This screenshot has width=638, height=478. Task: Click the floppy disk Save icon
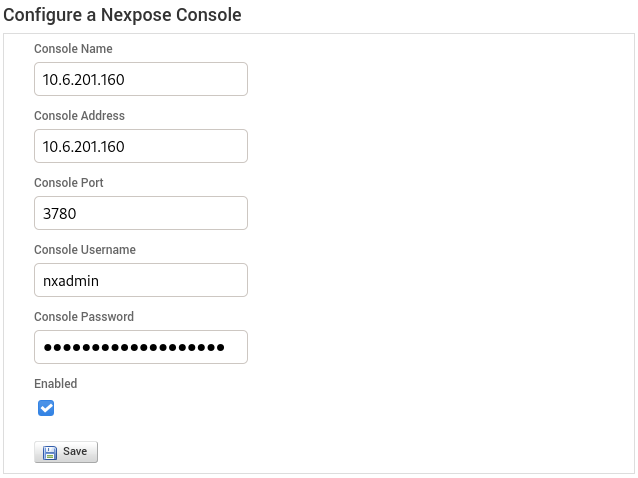point(50,452)
